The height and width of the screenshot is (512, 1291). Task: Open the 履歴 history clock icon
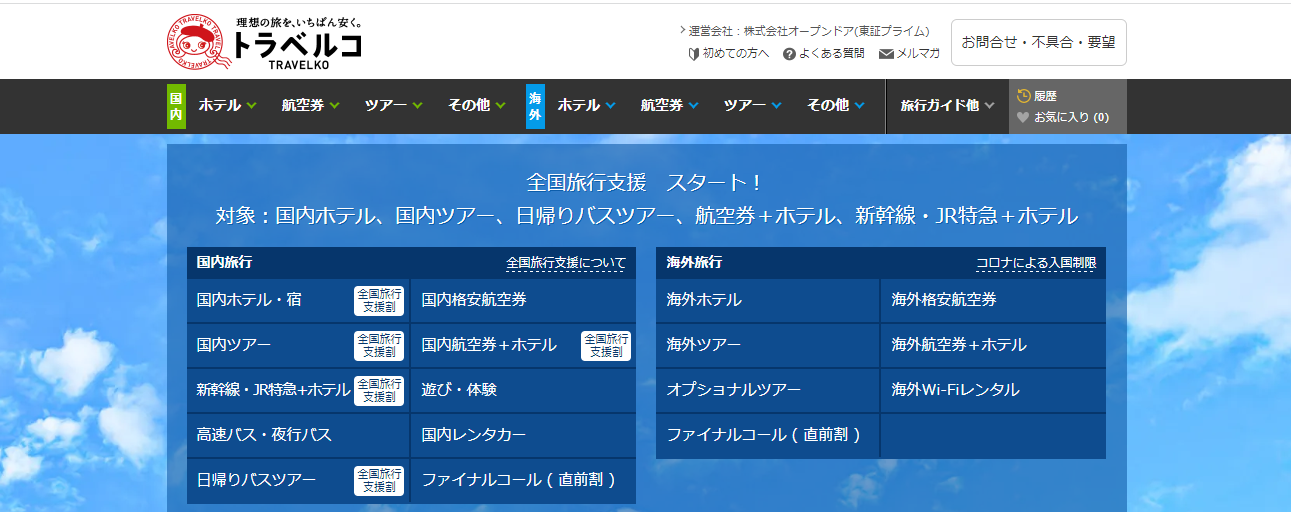tap(1023, 96)
